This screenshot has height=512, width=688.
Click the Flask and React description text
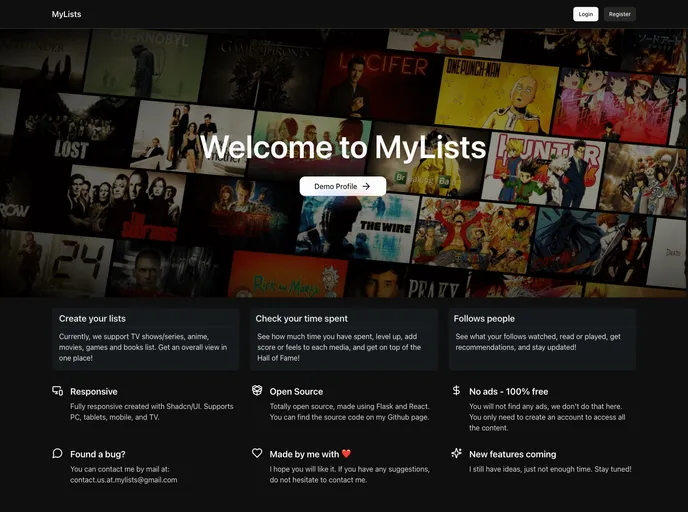[349, 412]
